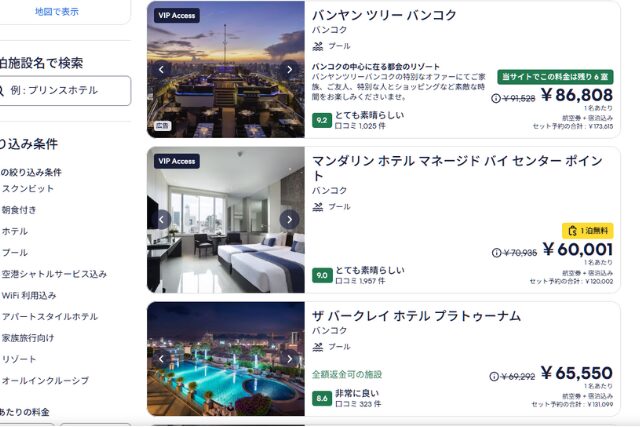Image resolution: width=640 pixels, height=427 pixels.
Task: Open the 地図で表示 map link
Action: click(57, 12)
